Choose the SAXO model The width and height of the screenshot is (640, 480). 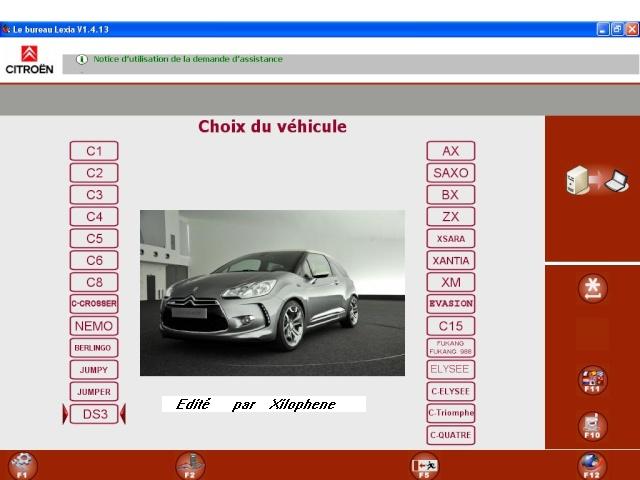(451, 173)
